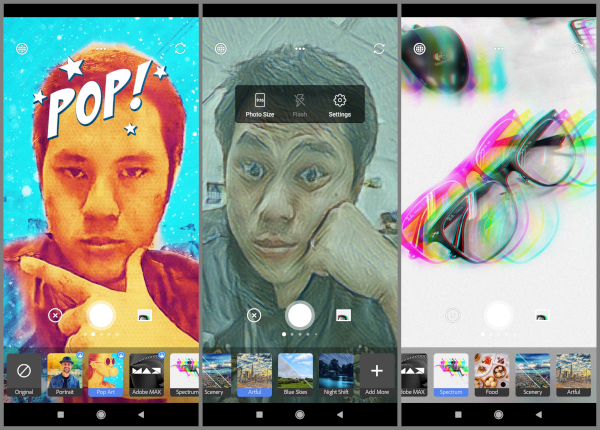Tap the shutter button on the Artful screen

coord(300,315)
